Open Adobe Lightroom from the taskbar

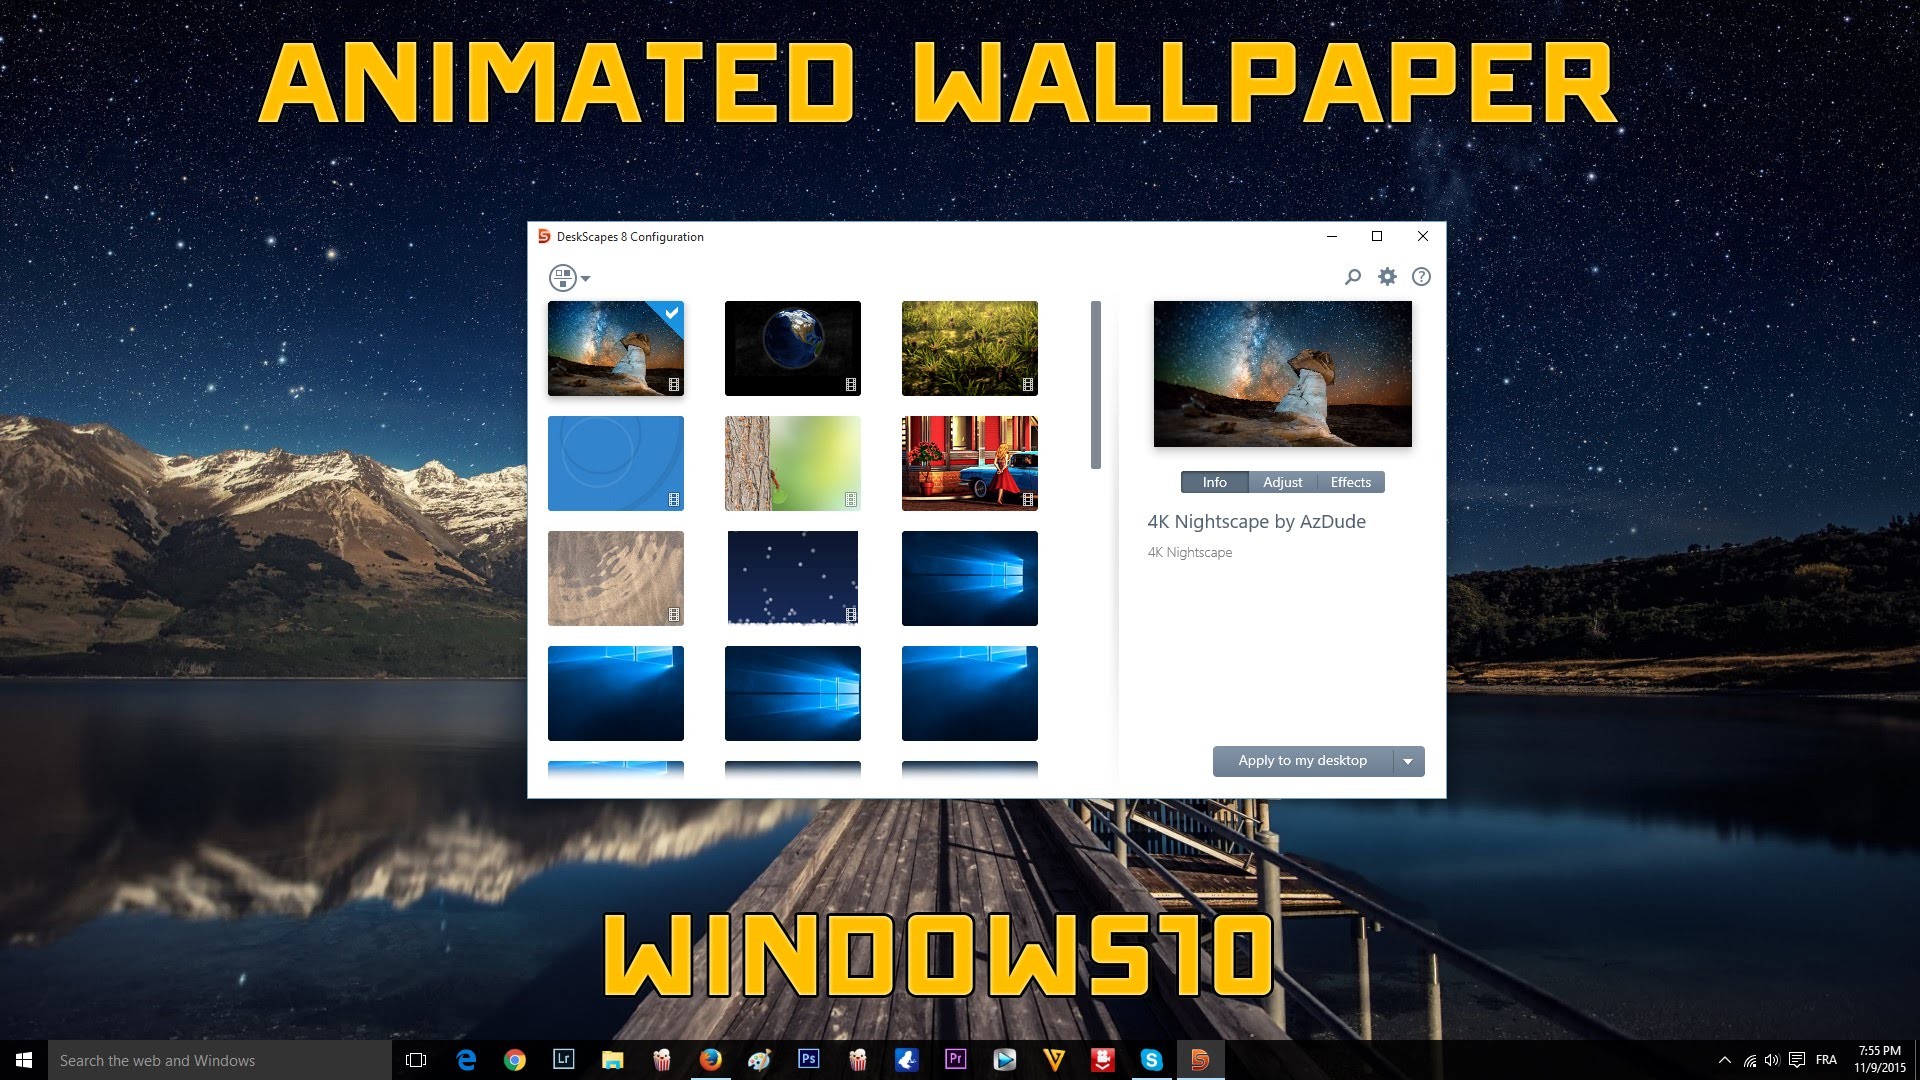564,1059
